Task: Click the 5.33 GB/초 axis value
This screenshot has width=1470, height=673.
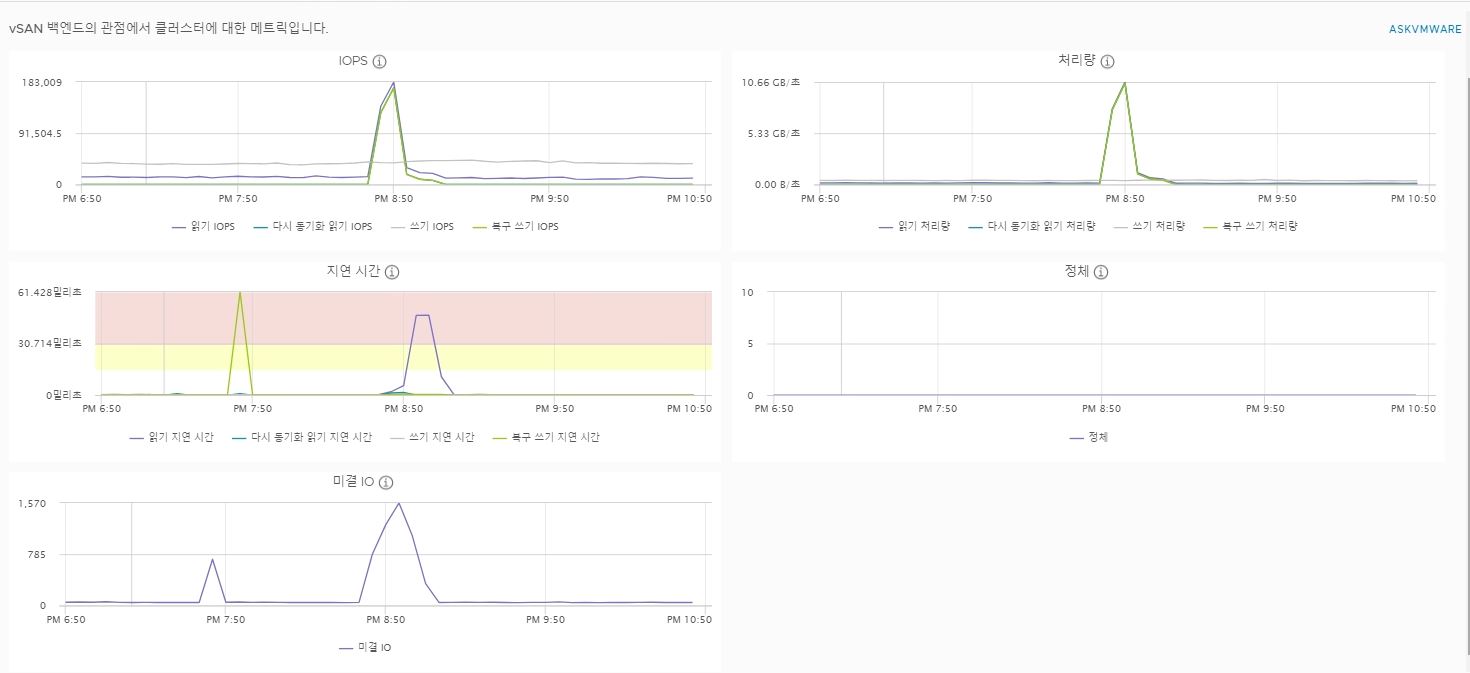Action: 774,133
